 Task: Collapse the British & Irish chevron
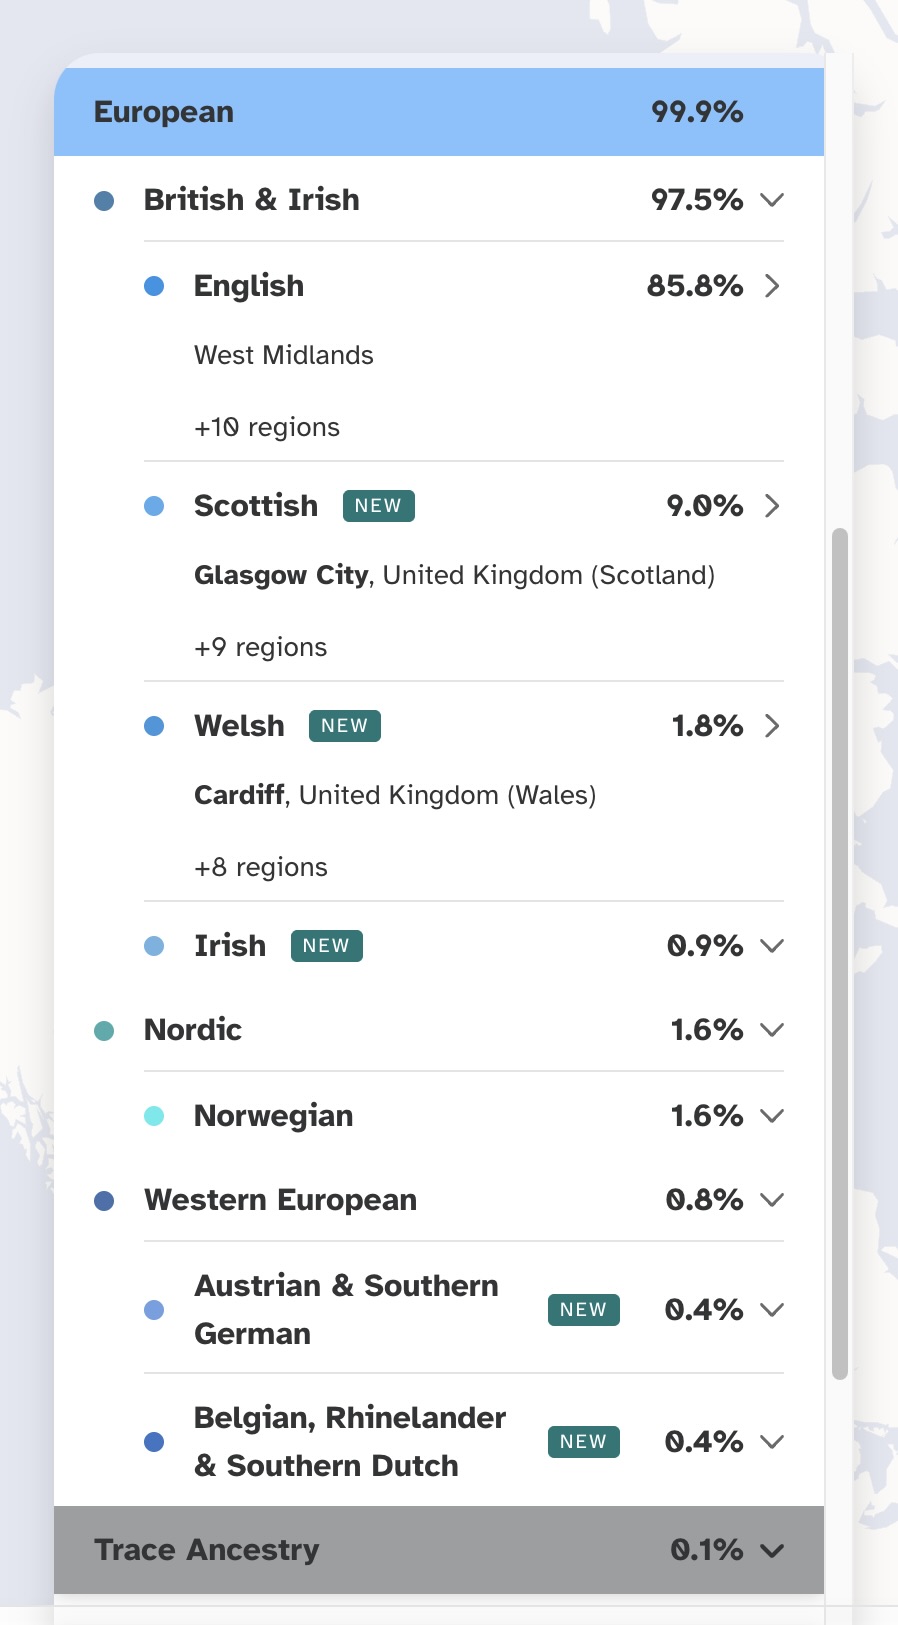pos(771,200)
